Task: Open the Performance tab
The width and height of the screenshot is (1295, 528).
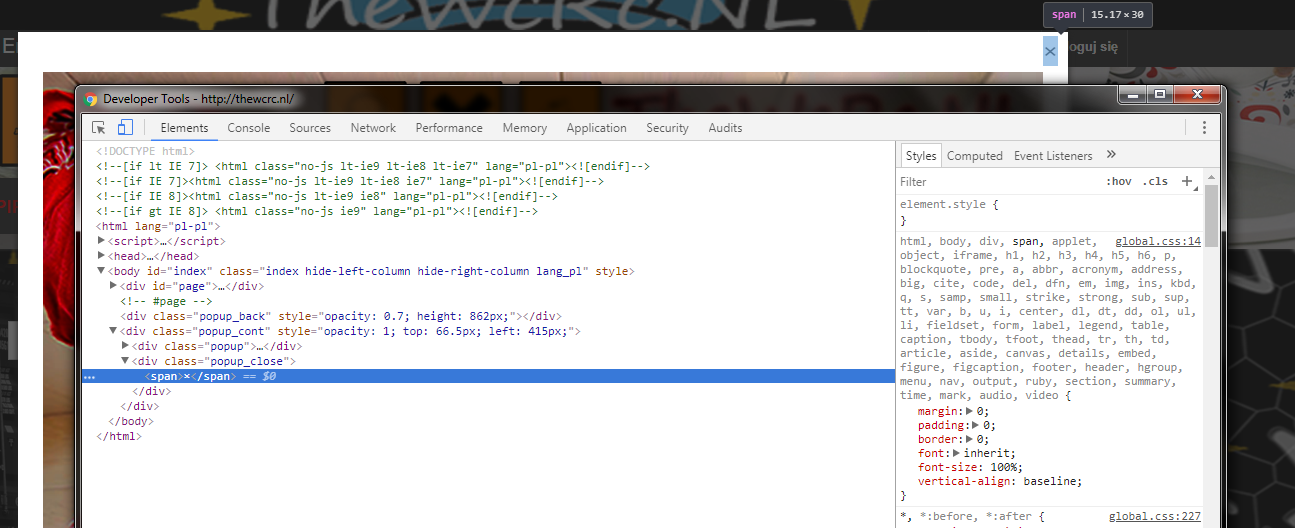Action: tap(449, 128)
